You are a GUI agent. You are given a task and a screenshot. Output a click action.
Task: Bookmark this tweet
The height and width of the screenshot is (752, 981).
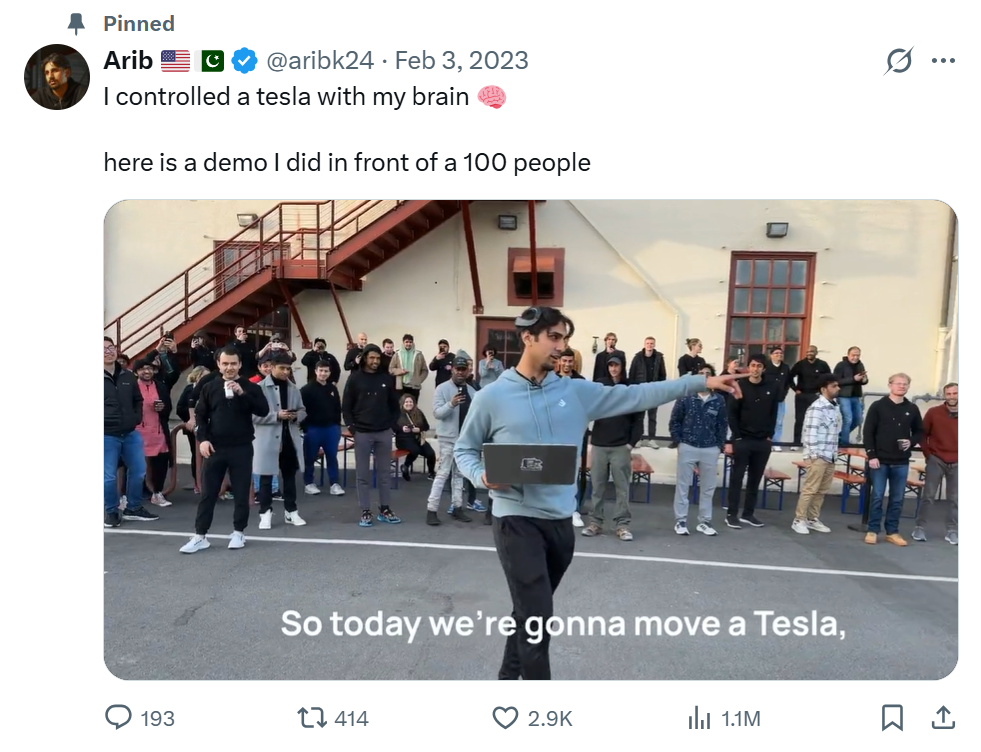(x=892, y=717)
